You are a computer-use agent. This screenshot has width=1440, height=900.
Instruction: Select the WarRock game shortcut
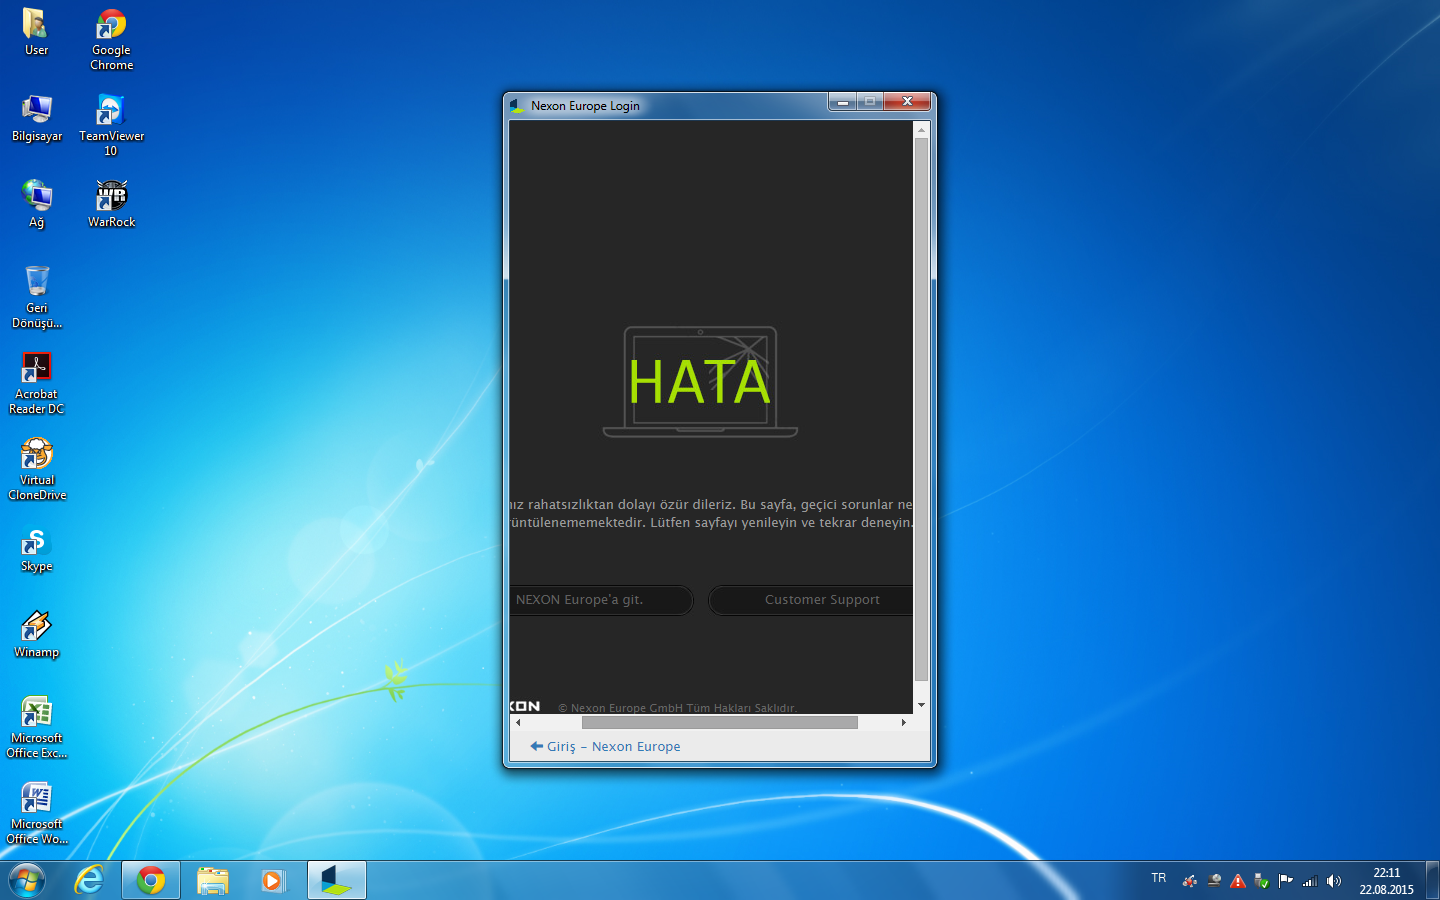[x=111, y=204]
